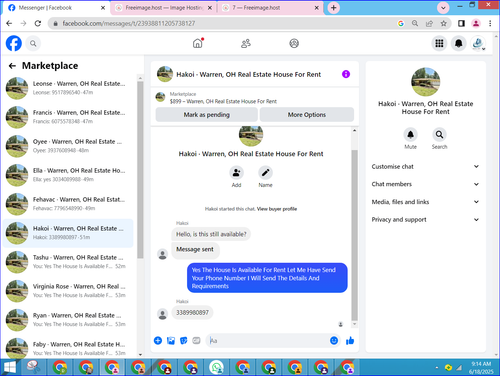Image resolution: width=500 pixels, height=376 pixels.
Task: Click the back arrow next to Marketplace
Action: tap(12, 66)
